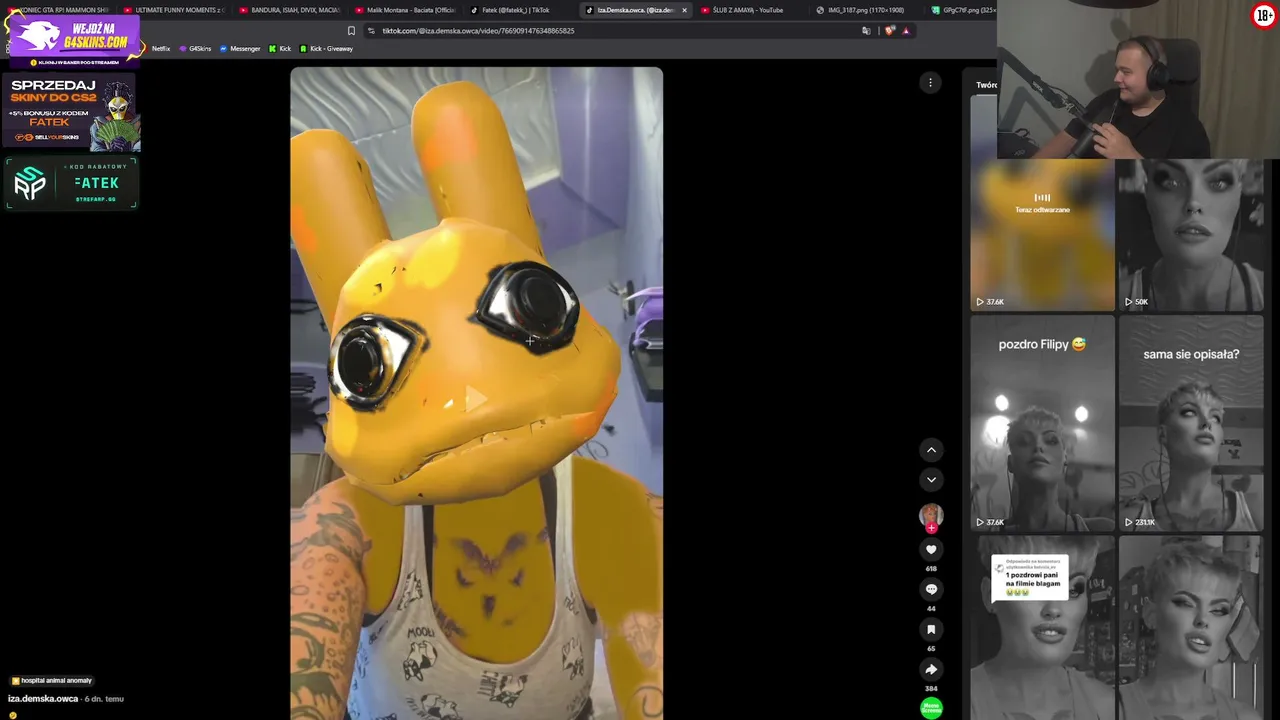Share the video using the arrow icon
Viewport: 1280px width, 720px height.
[931, 669]
